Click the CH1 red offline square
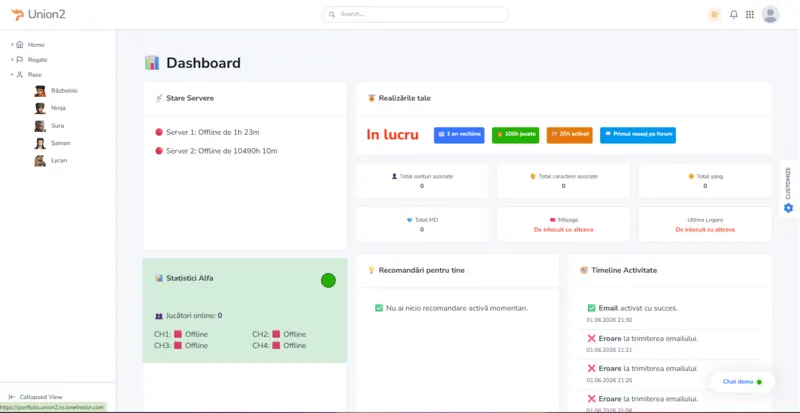The image size is (800, 413). tap(178, 334)
